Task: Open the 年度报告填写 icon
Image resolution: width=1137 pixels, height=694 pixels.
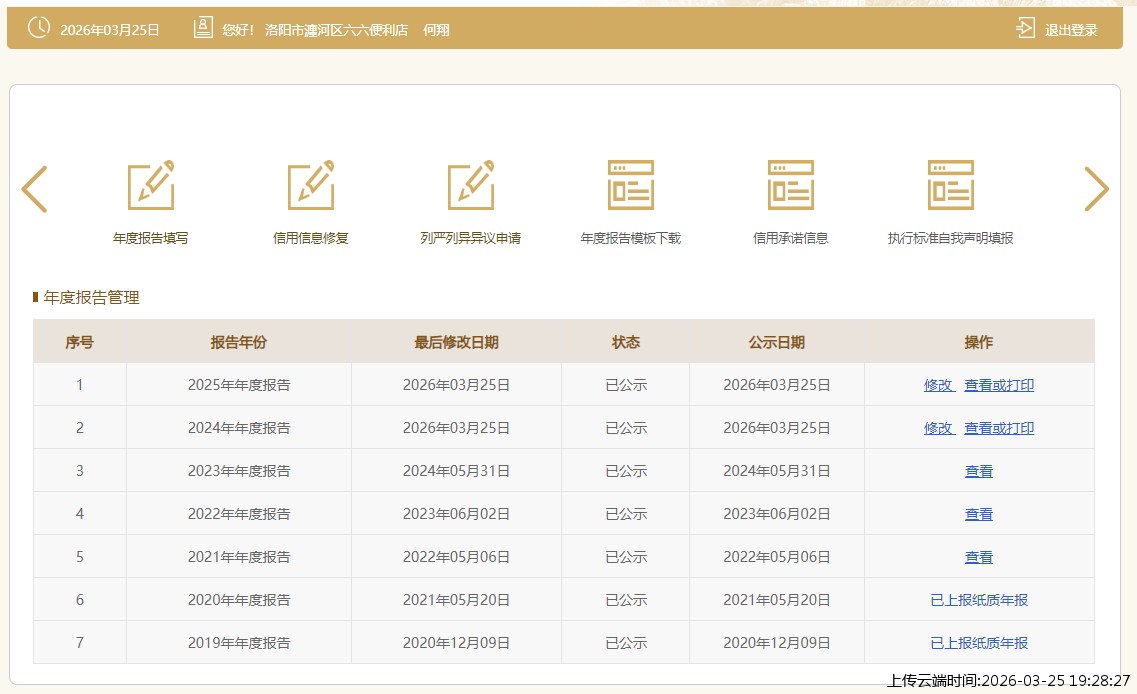Action: coord(151,186)
